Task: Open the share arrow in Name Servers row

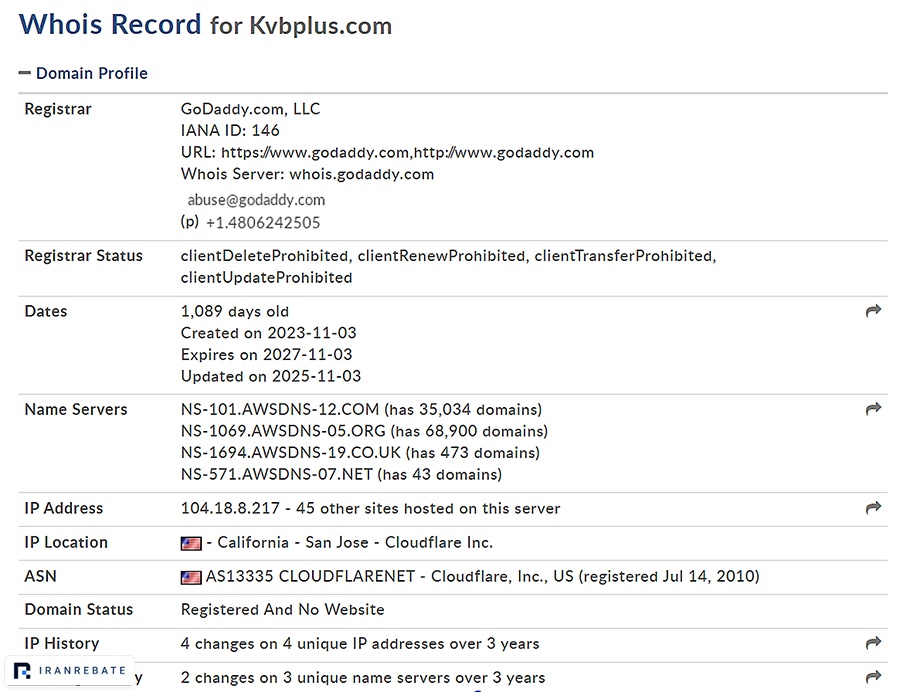Action: coord(873,409)
